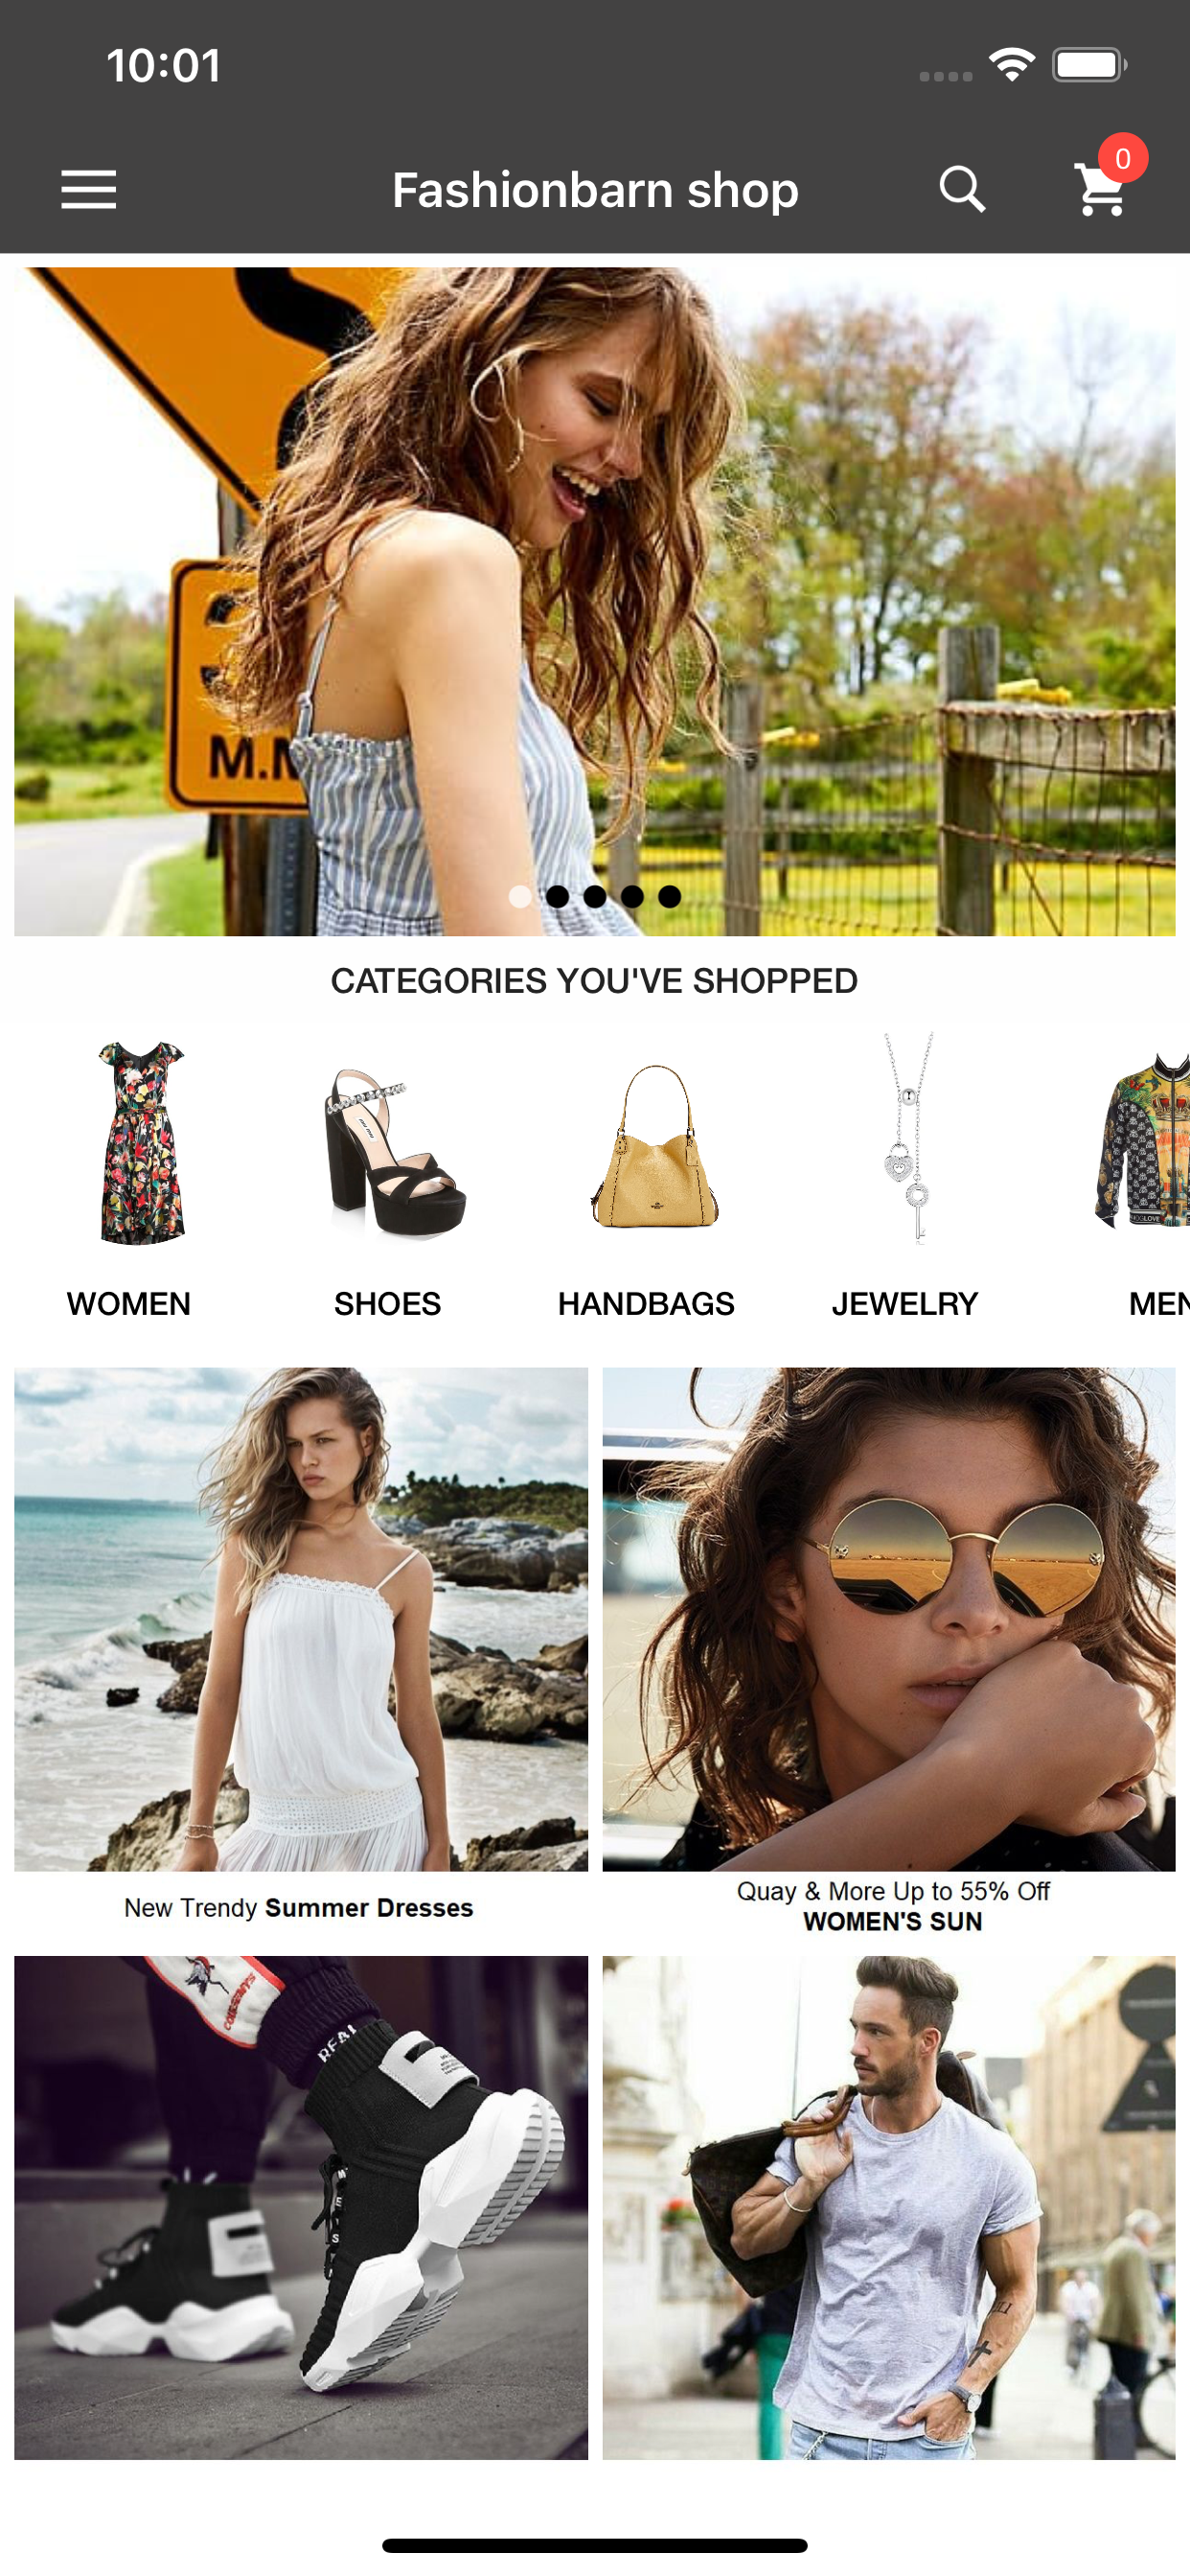The width and height of the screenshot is (1190, 2576).
Task: Select the necklace Jewelry category image
Action: pyautogui.click(x=908, y=1137)
